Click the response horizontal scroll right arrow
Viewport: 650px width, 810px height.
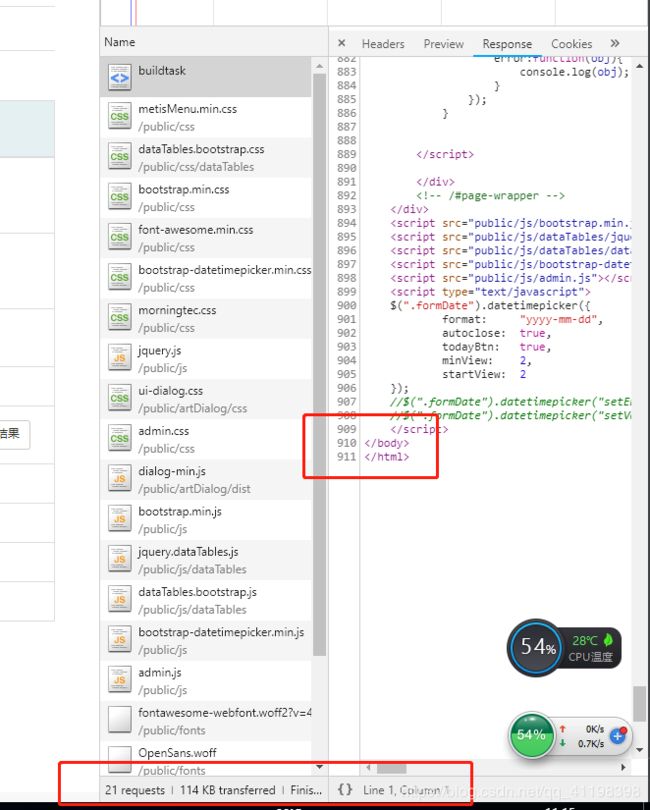(x=624, y=768)
